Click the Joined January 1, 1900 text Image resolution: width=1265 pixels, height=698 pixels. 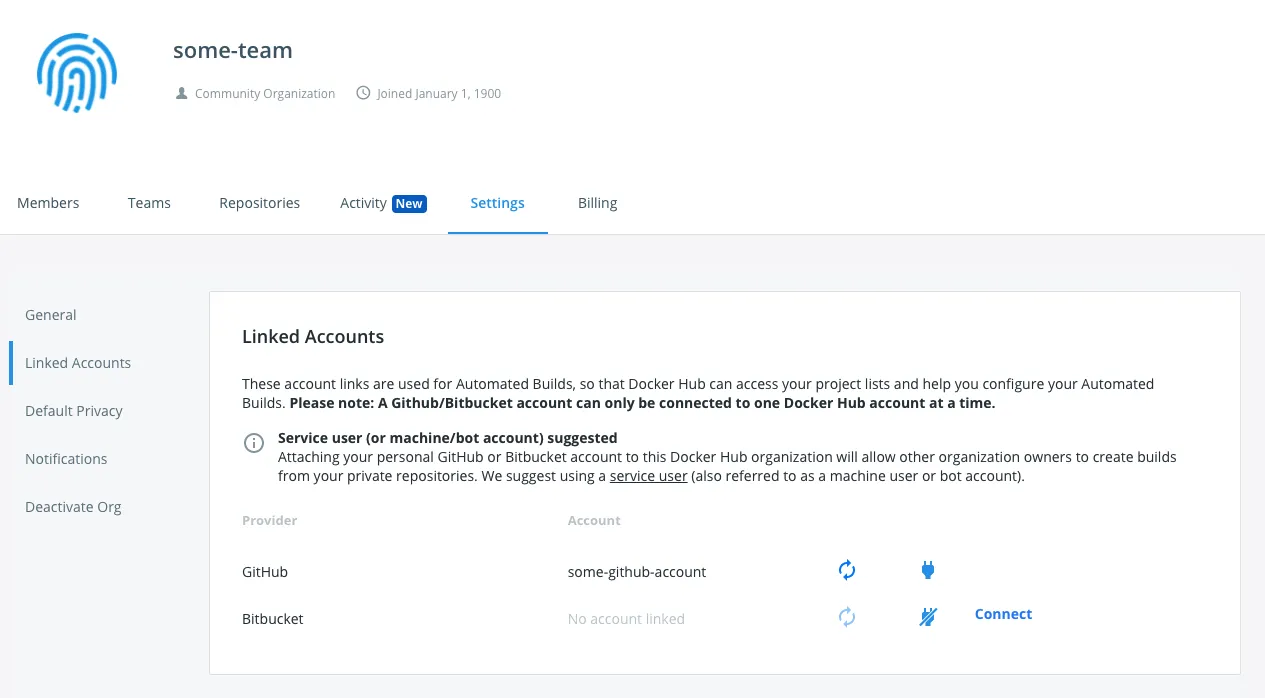click(x=439, y=93)
